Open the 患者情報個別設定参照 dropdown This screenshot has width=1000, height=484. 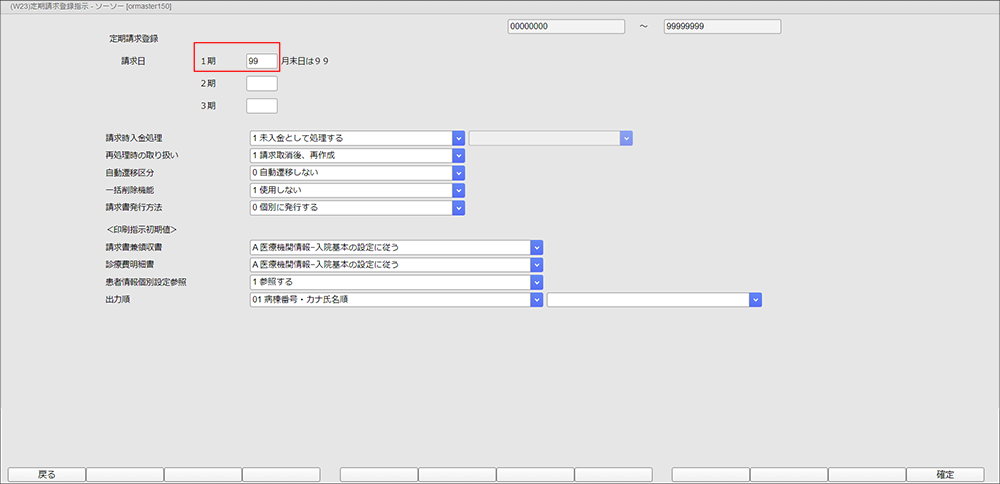(536, 282)
